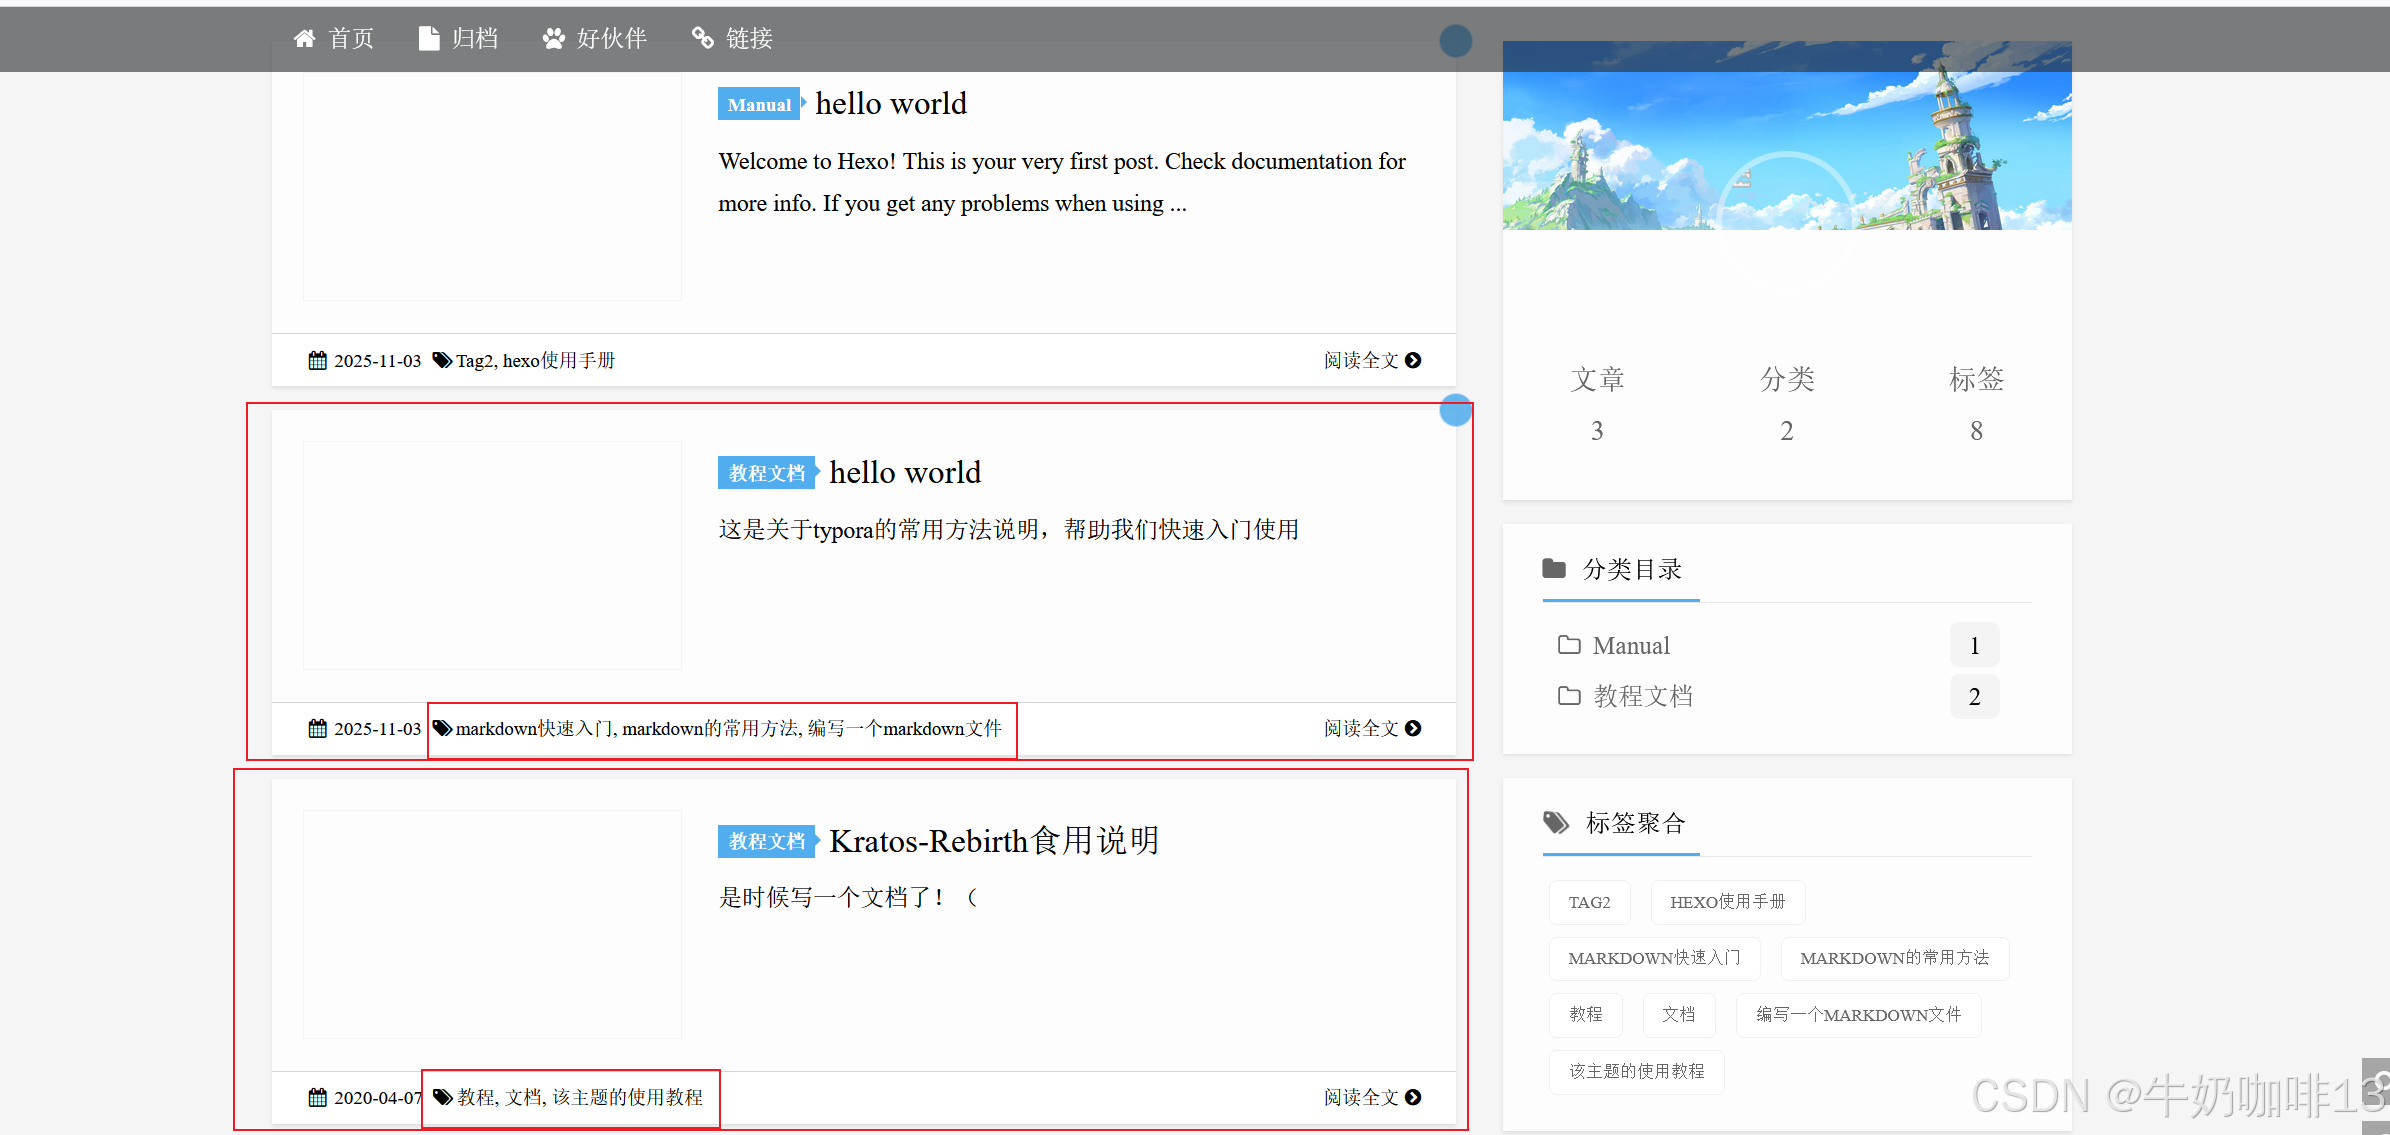Image resolution: width=2390 pixels, height=1135 pixels.
Task: Click the sidebar landscape banner image
Action: click(1786, 135)
